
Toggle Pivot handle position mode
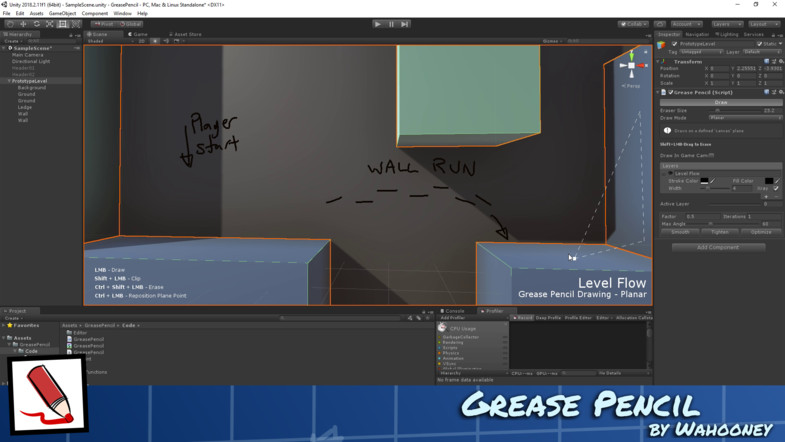[104, 24]
